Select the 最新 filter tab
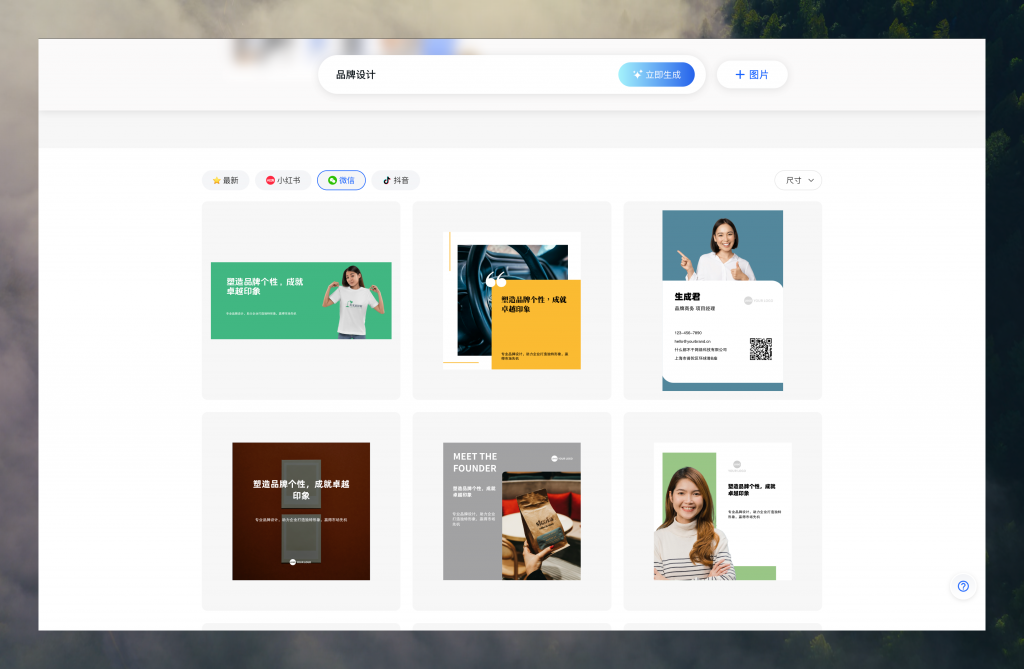The image size is (1024, 669). (225, 180)
